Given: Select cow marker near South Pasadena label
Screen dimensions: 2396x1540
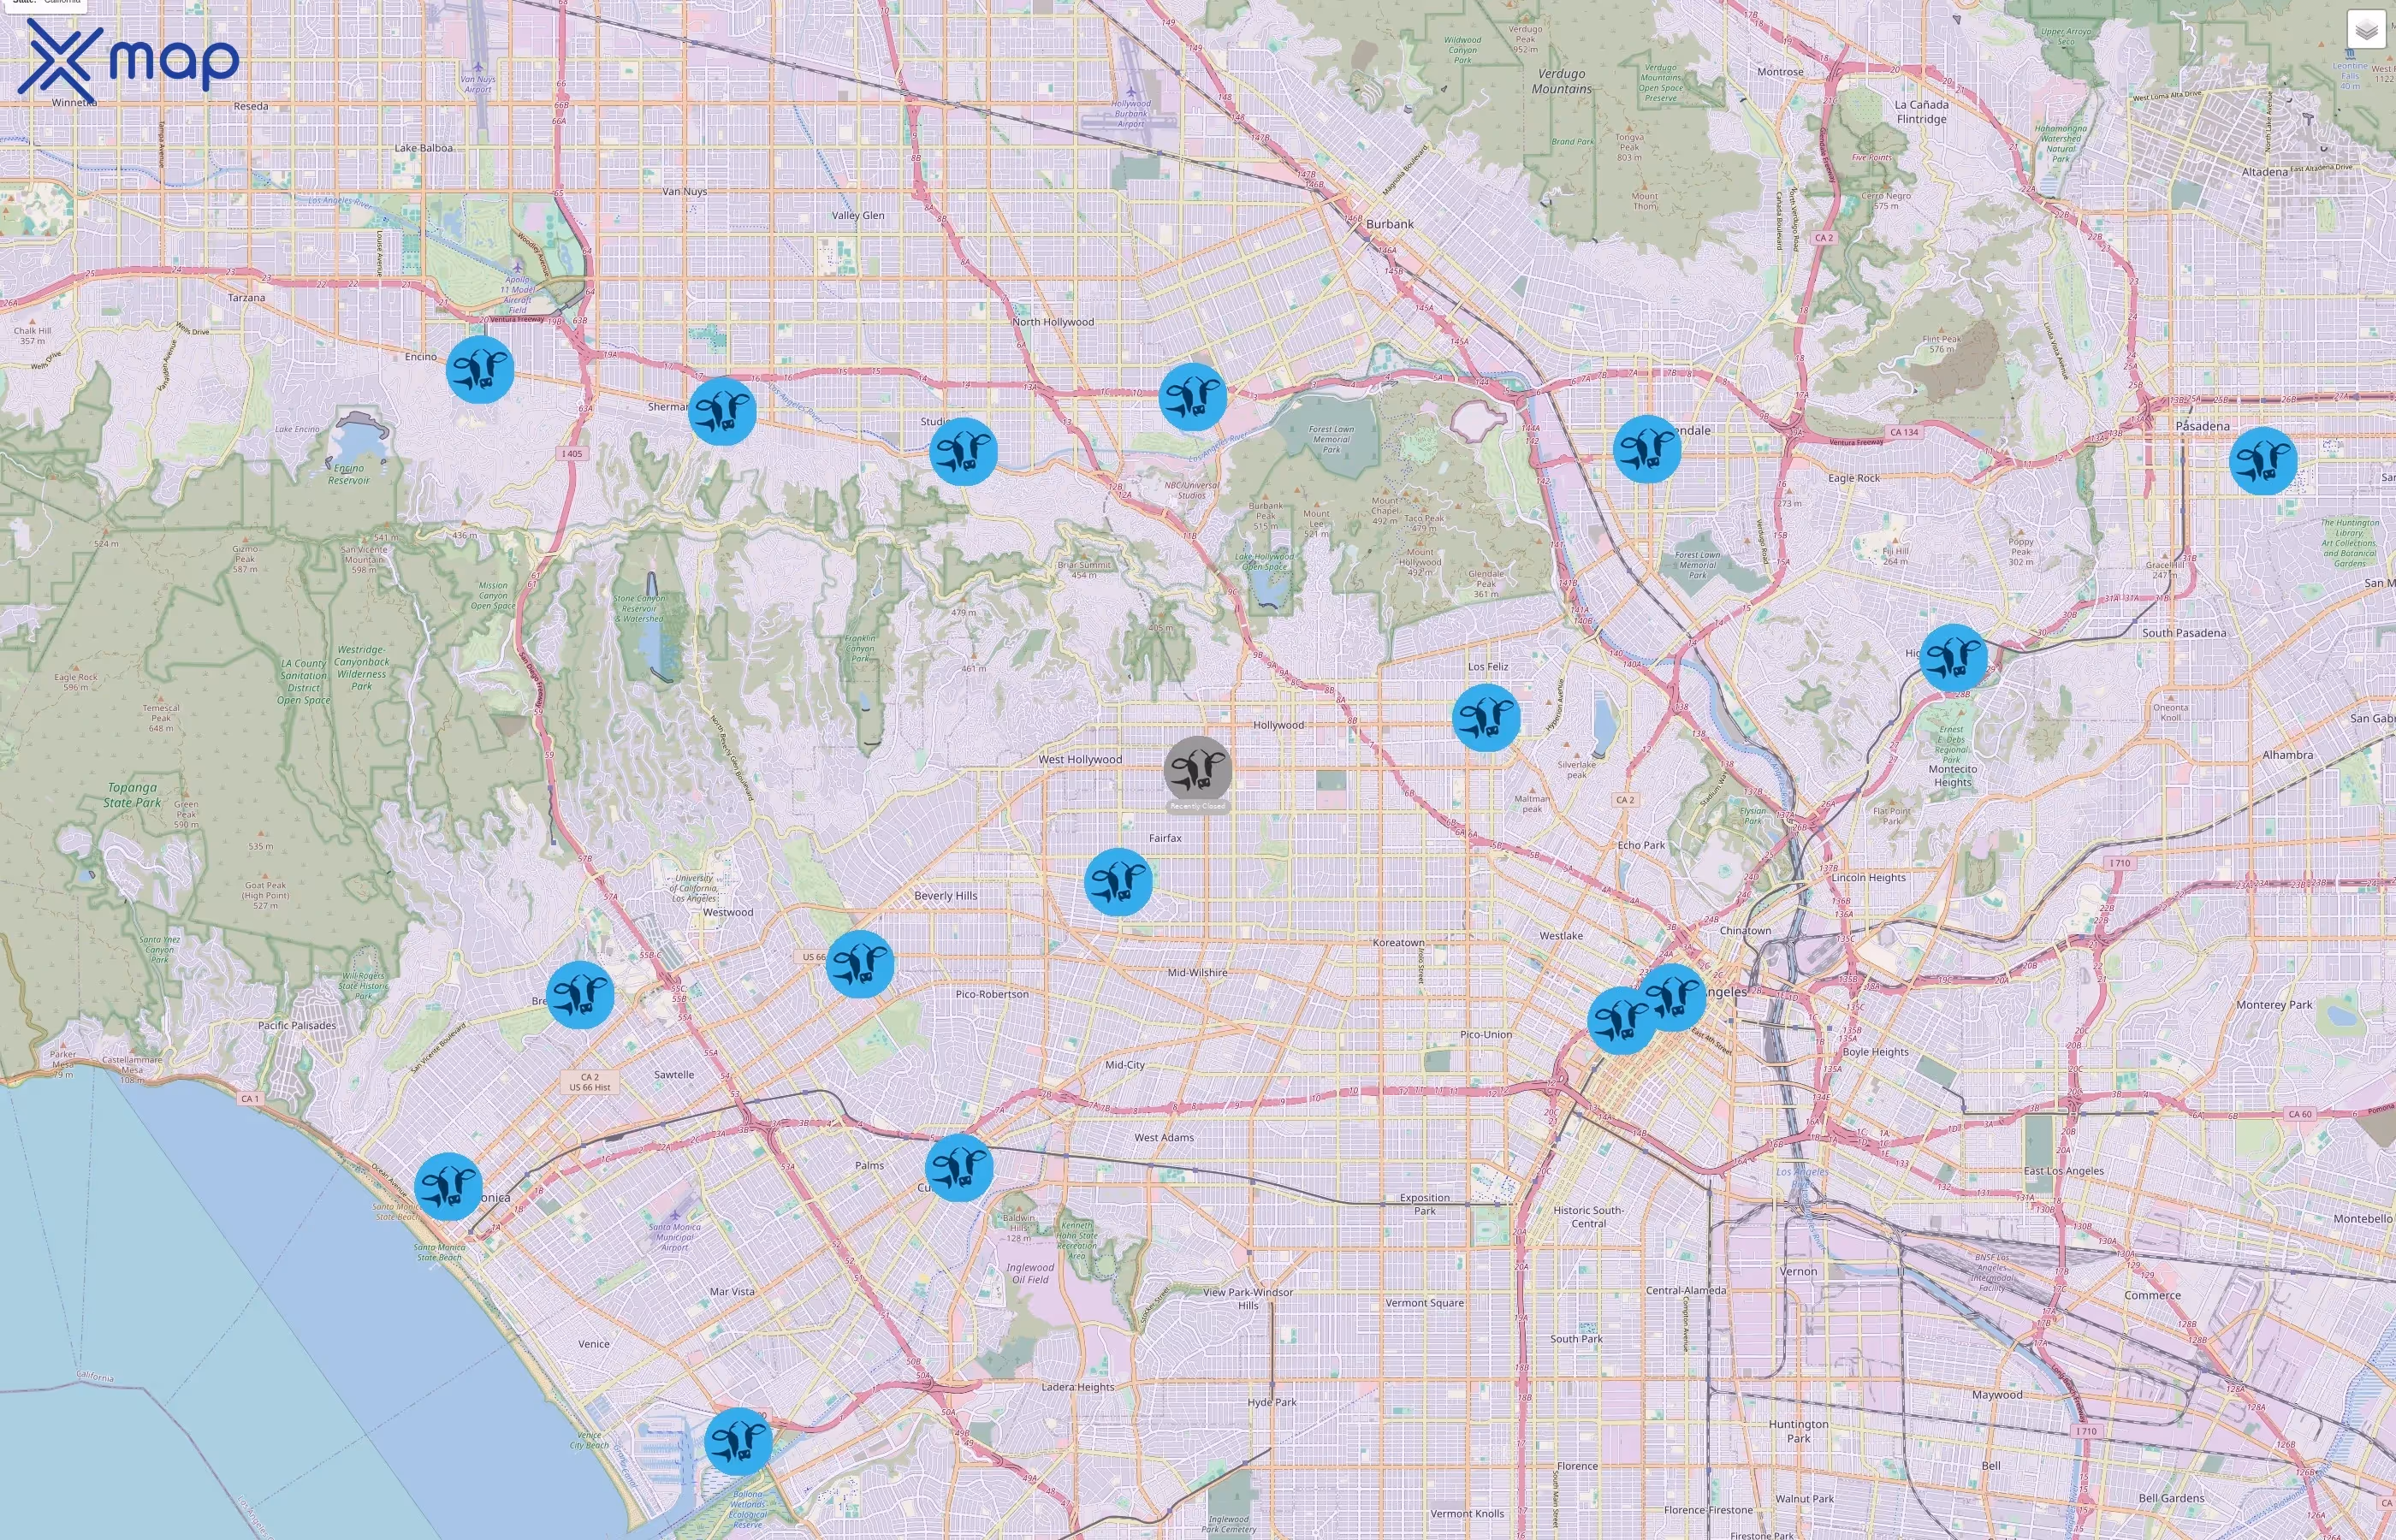Looking at the screenshot, I should click(1953, 658).
